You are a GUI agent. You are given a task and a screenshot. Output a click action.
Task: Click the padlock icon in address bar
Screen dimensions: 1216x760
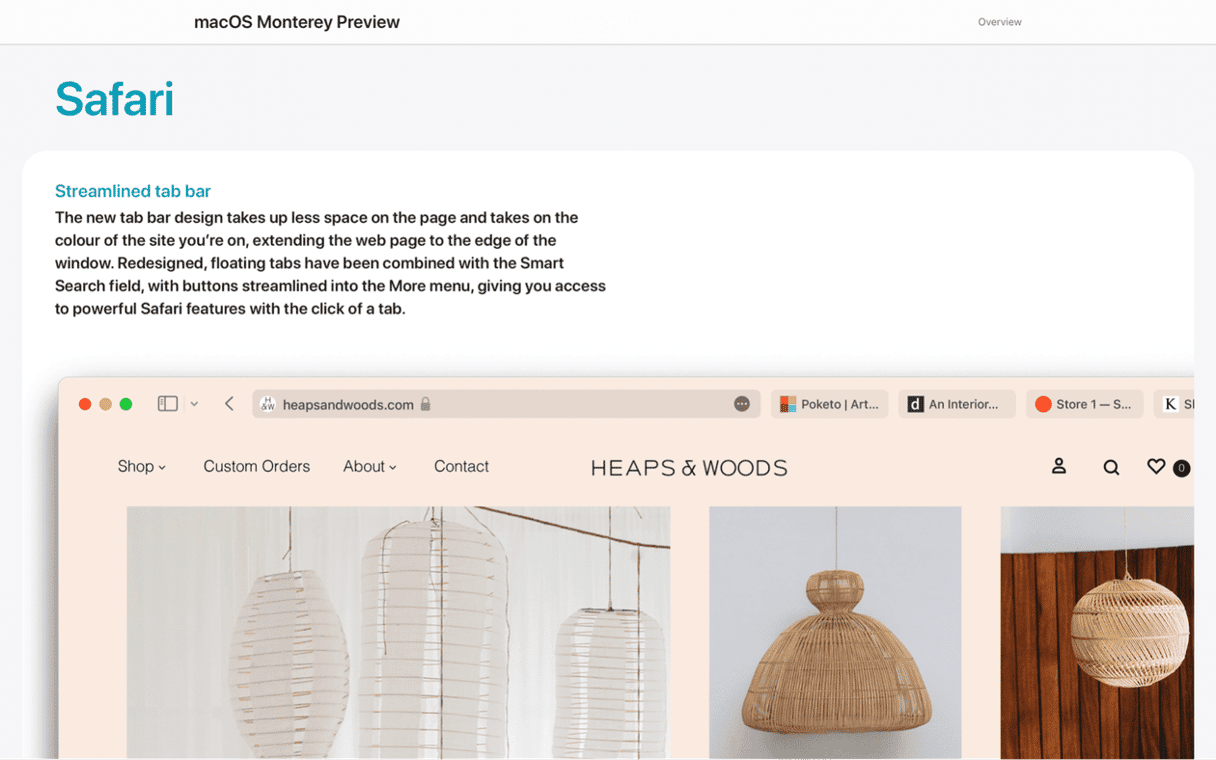click(425, 404)
